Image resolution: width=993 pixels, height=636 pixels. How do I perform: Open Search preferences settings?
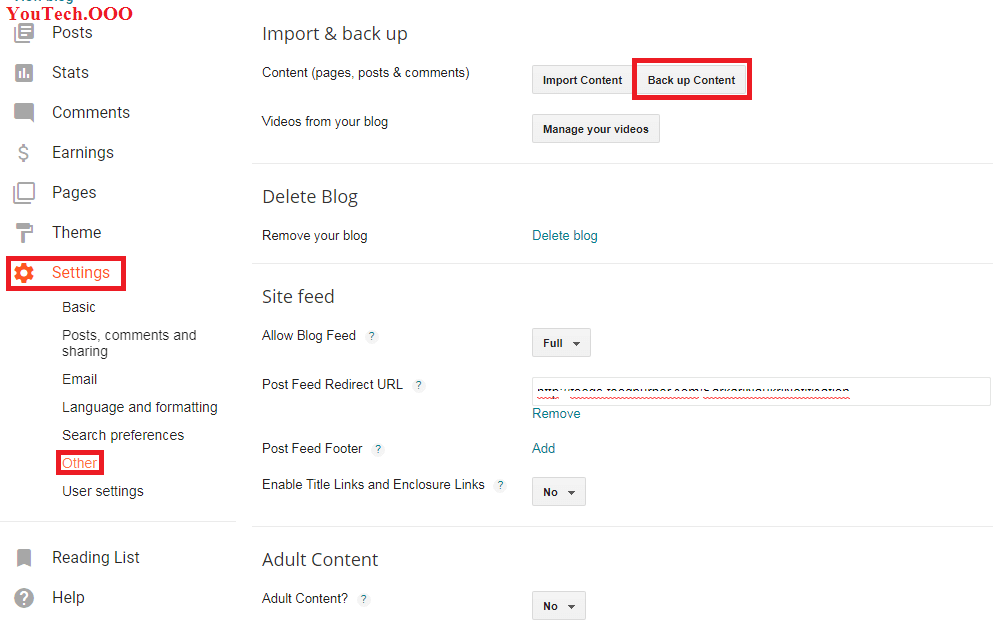(x=123, y=435)
